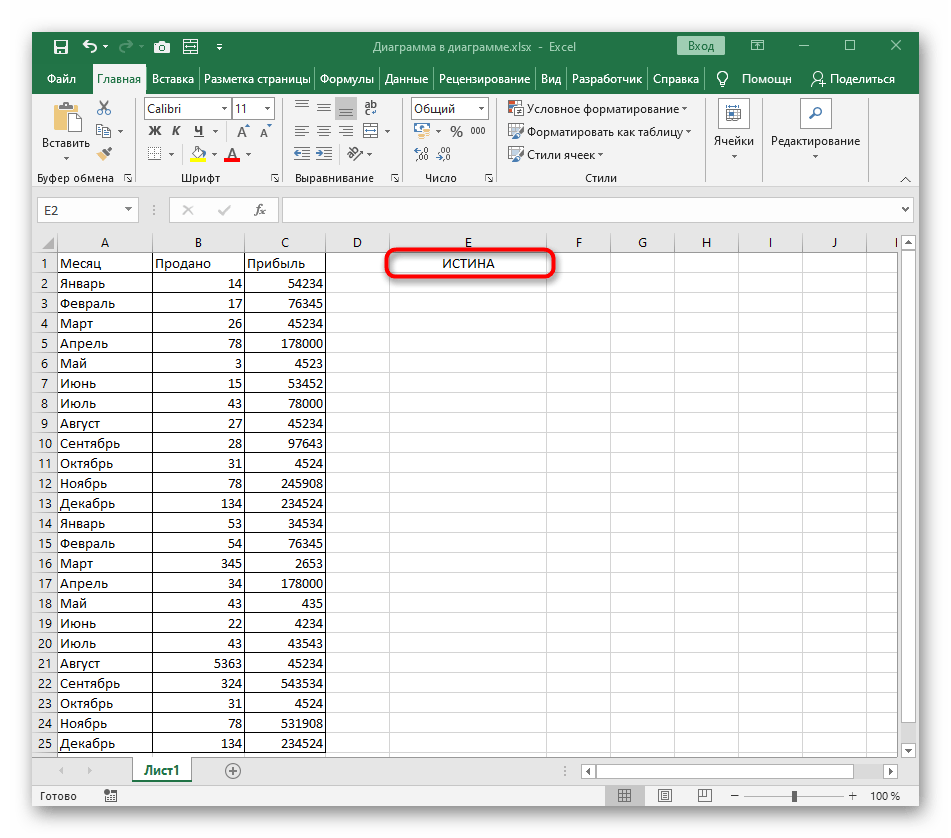Open the Name Box E2 dropdown
This screenshot has height=838, width=951.
[x=128, y=210]
